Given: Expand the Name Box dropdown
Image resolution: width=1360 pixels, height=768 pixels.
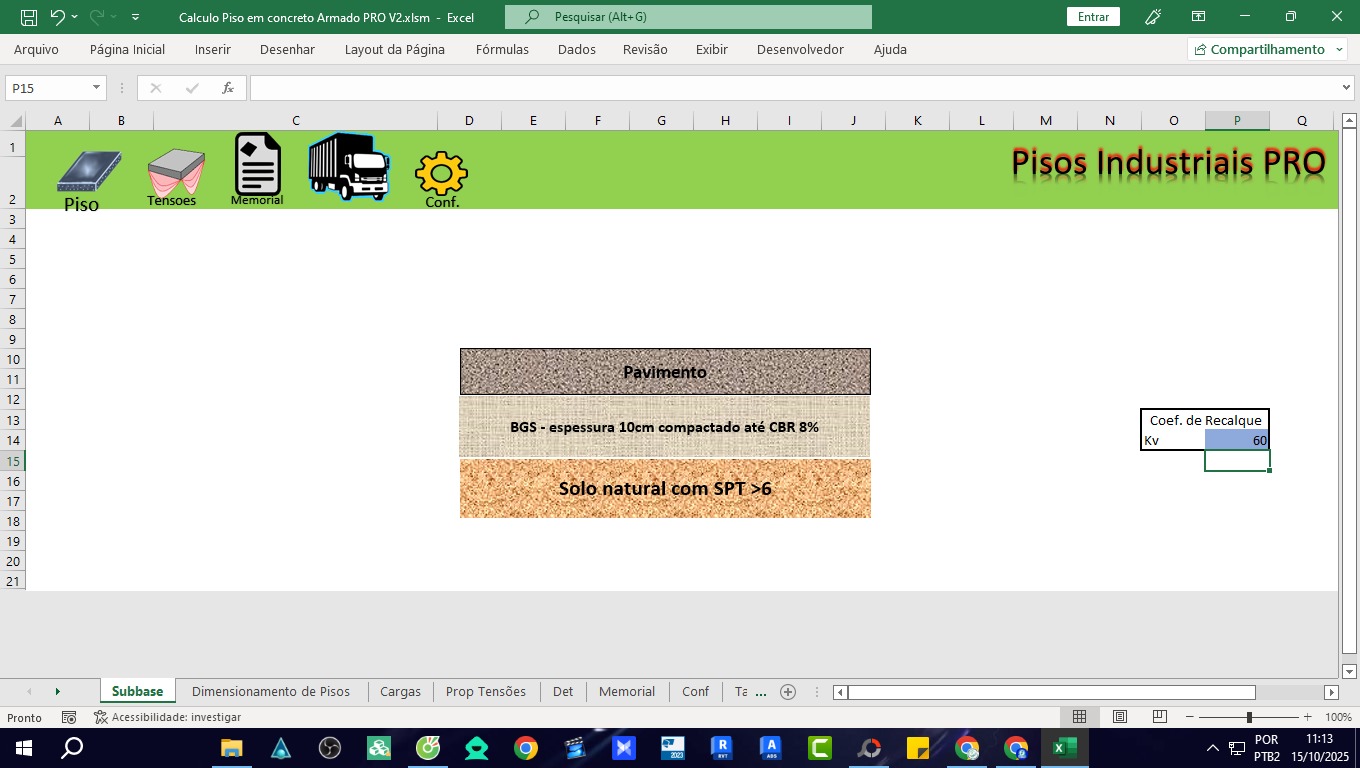Looking at the screenshot, I should [x=96, y=88].
